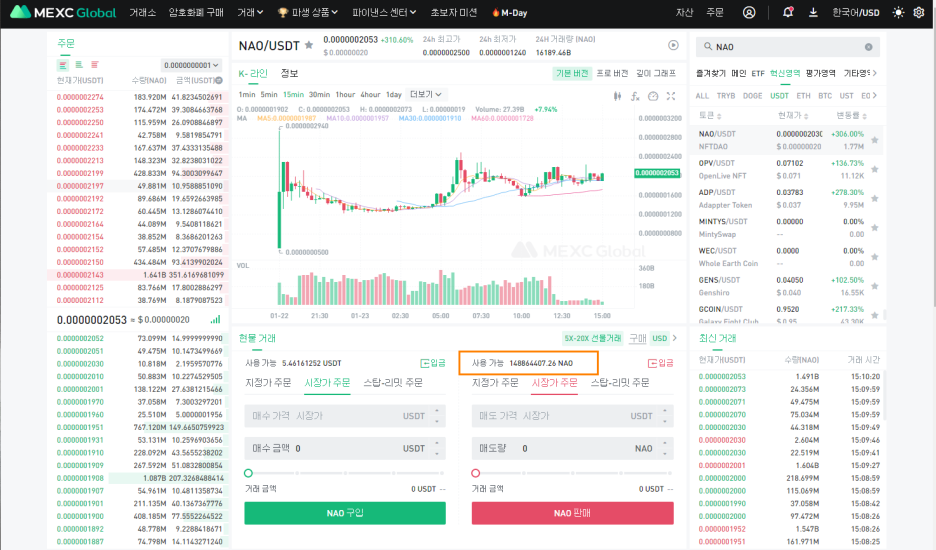Open 암호화폐 구매 in top navigation

click(x=196, y=13)
